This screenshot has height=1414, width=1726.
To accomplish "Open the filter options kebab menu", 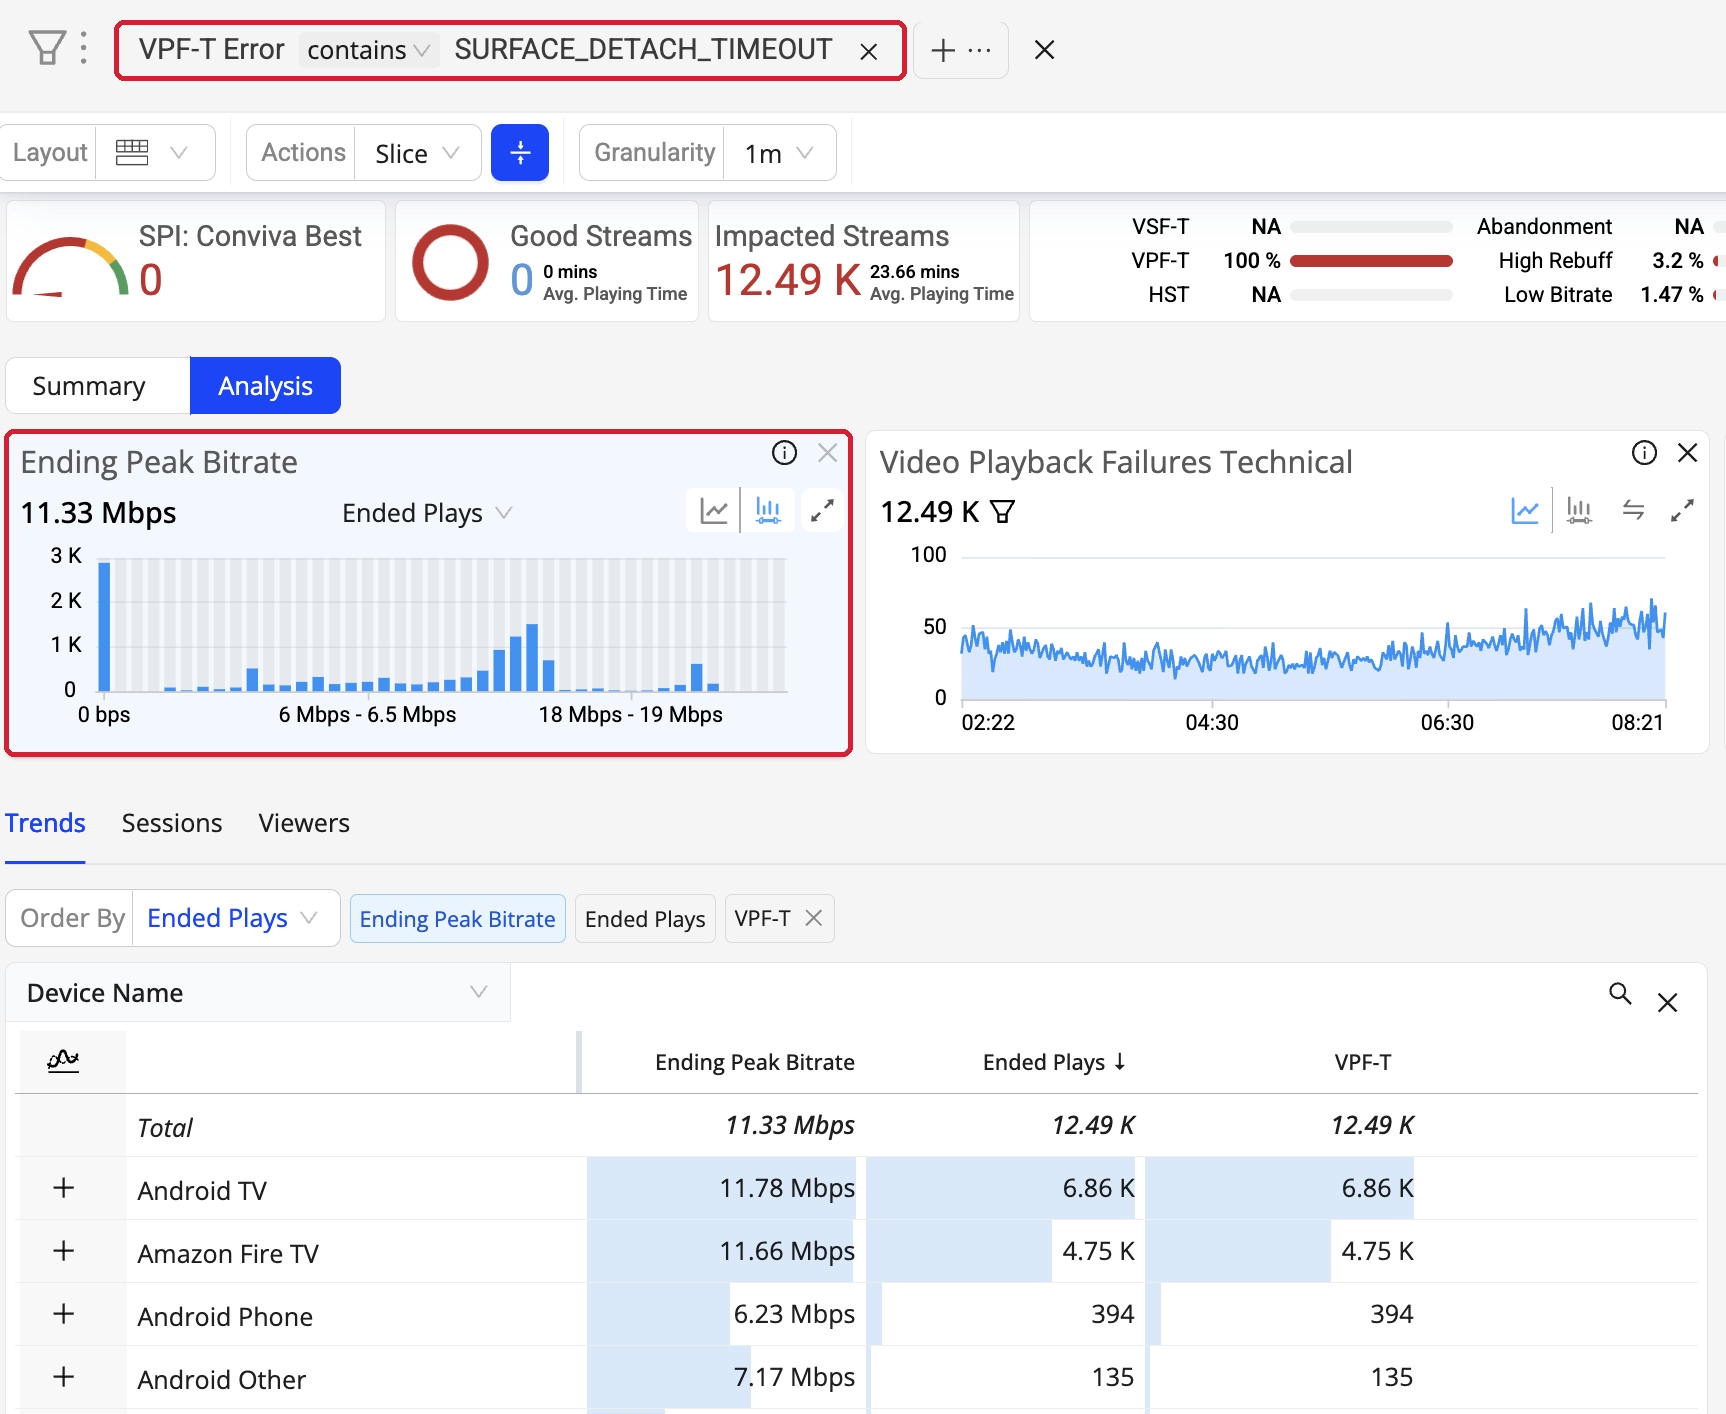I will tap(84, 48).
